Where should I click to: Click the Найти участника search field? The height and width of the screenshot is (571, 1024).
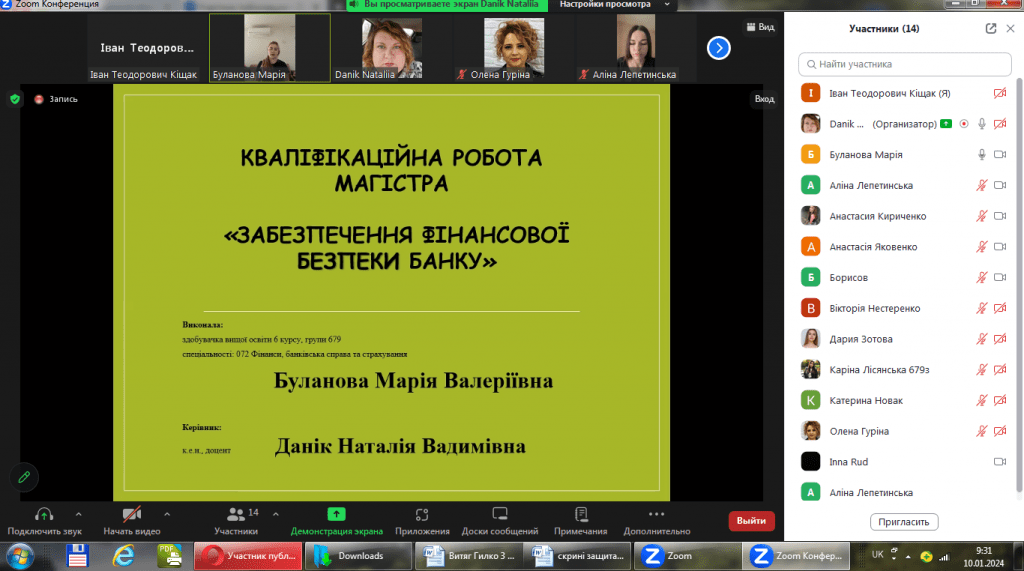[904, 64]
